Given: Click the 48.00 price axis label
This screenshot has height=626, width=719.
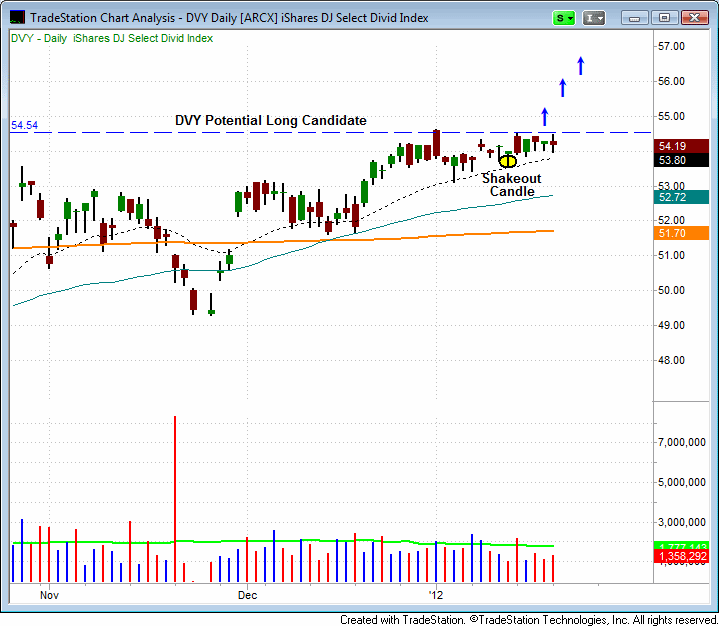Looking at the screenshot, I should [x=671, y=360].
